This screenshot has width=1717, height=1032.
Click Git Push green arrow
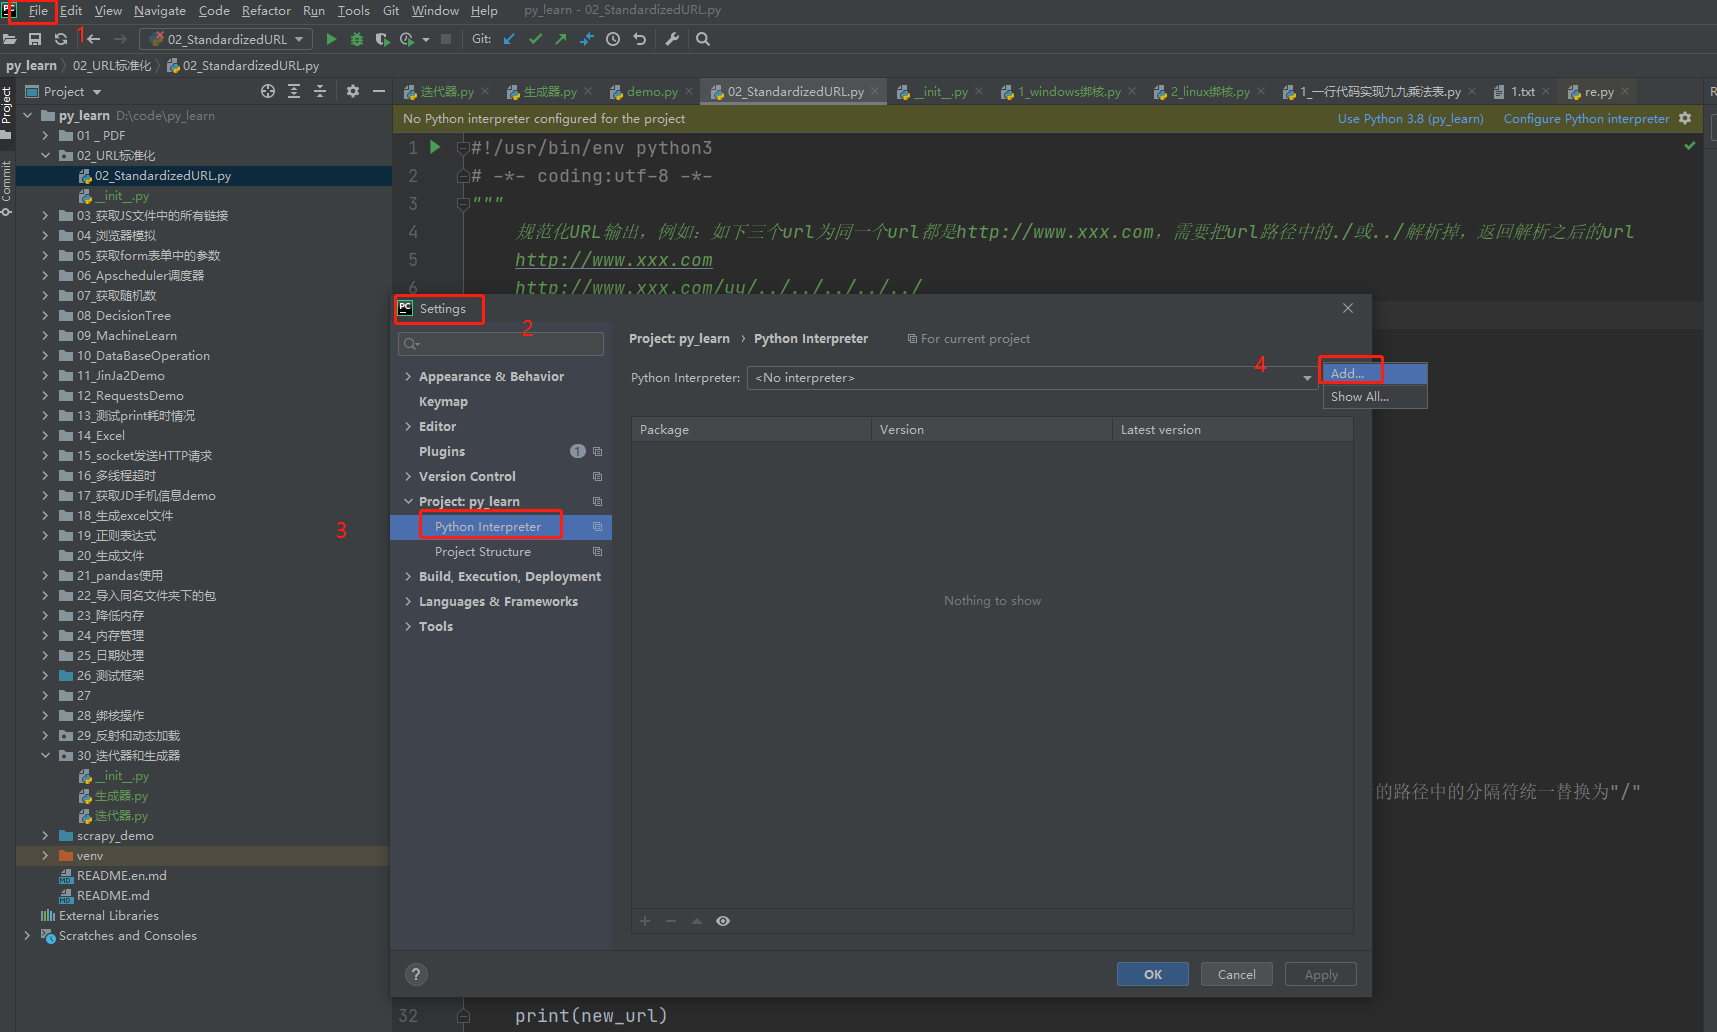click(561, 39)
